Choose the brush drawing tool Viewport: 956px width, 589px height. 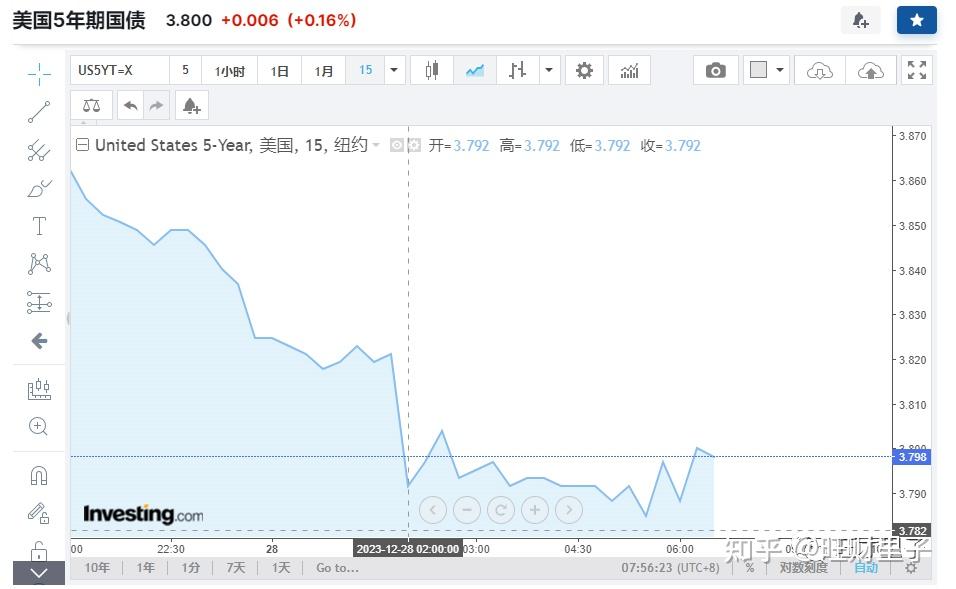pos(39,188)
